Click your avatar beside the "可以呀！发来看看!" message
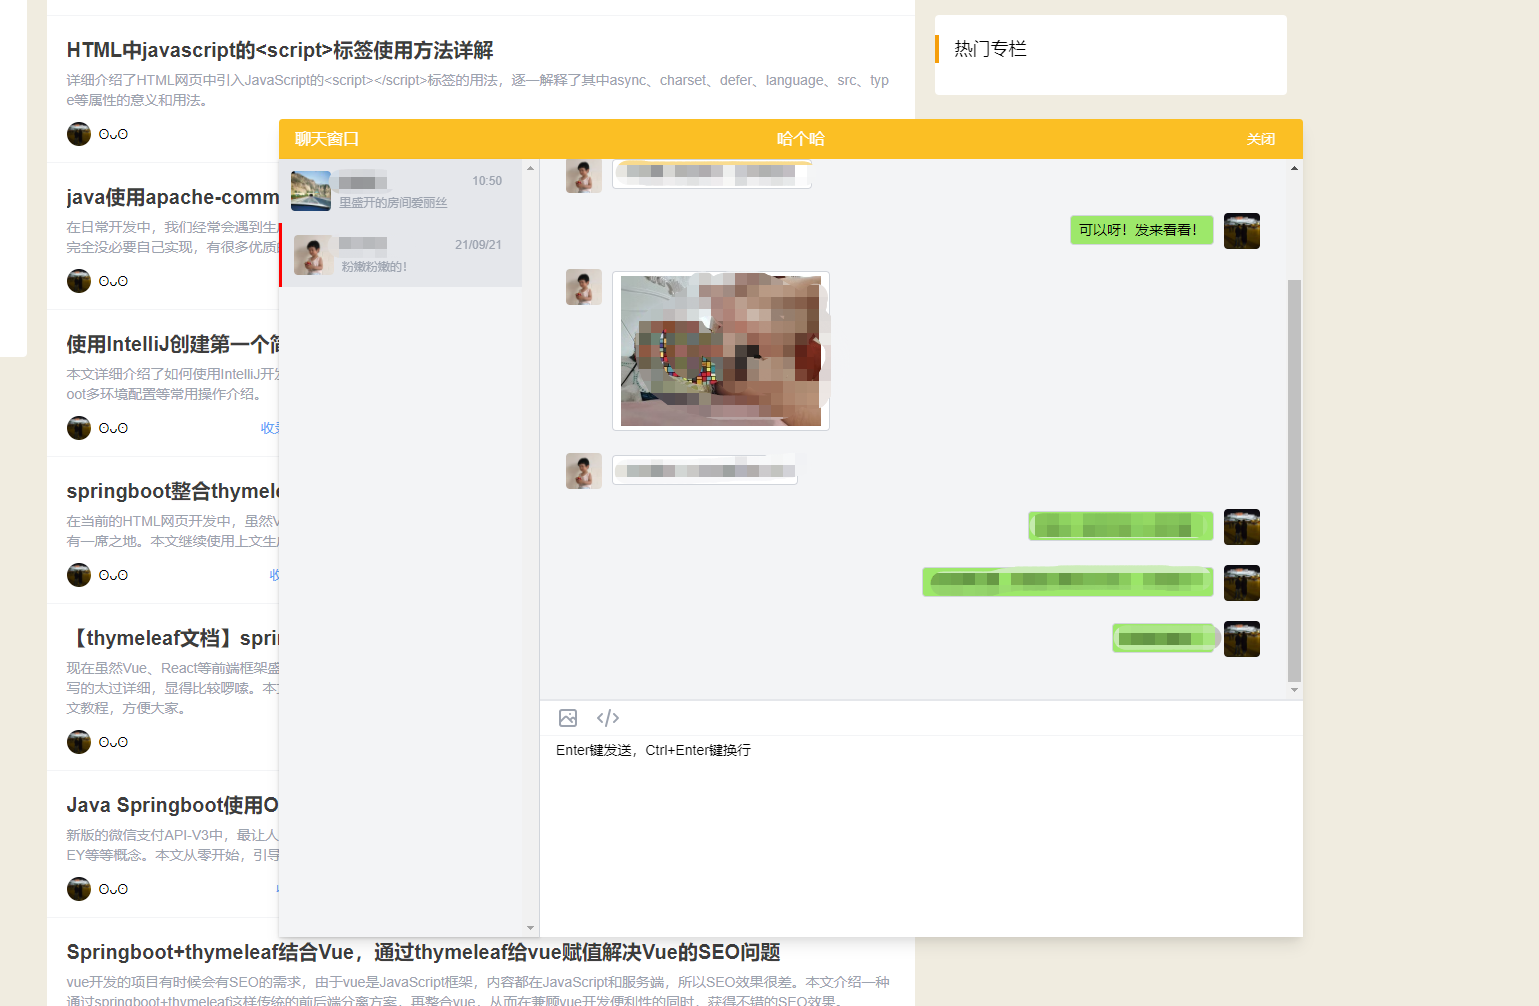Image resolution: width=1539 pixels, height=1006 pixels. click(1242, 230)
